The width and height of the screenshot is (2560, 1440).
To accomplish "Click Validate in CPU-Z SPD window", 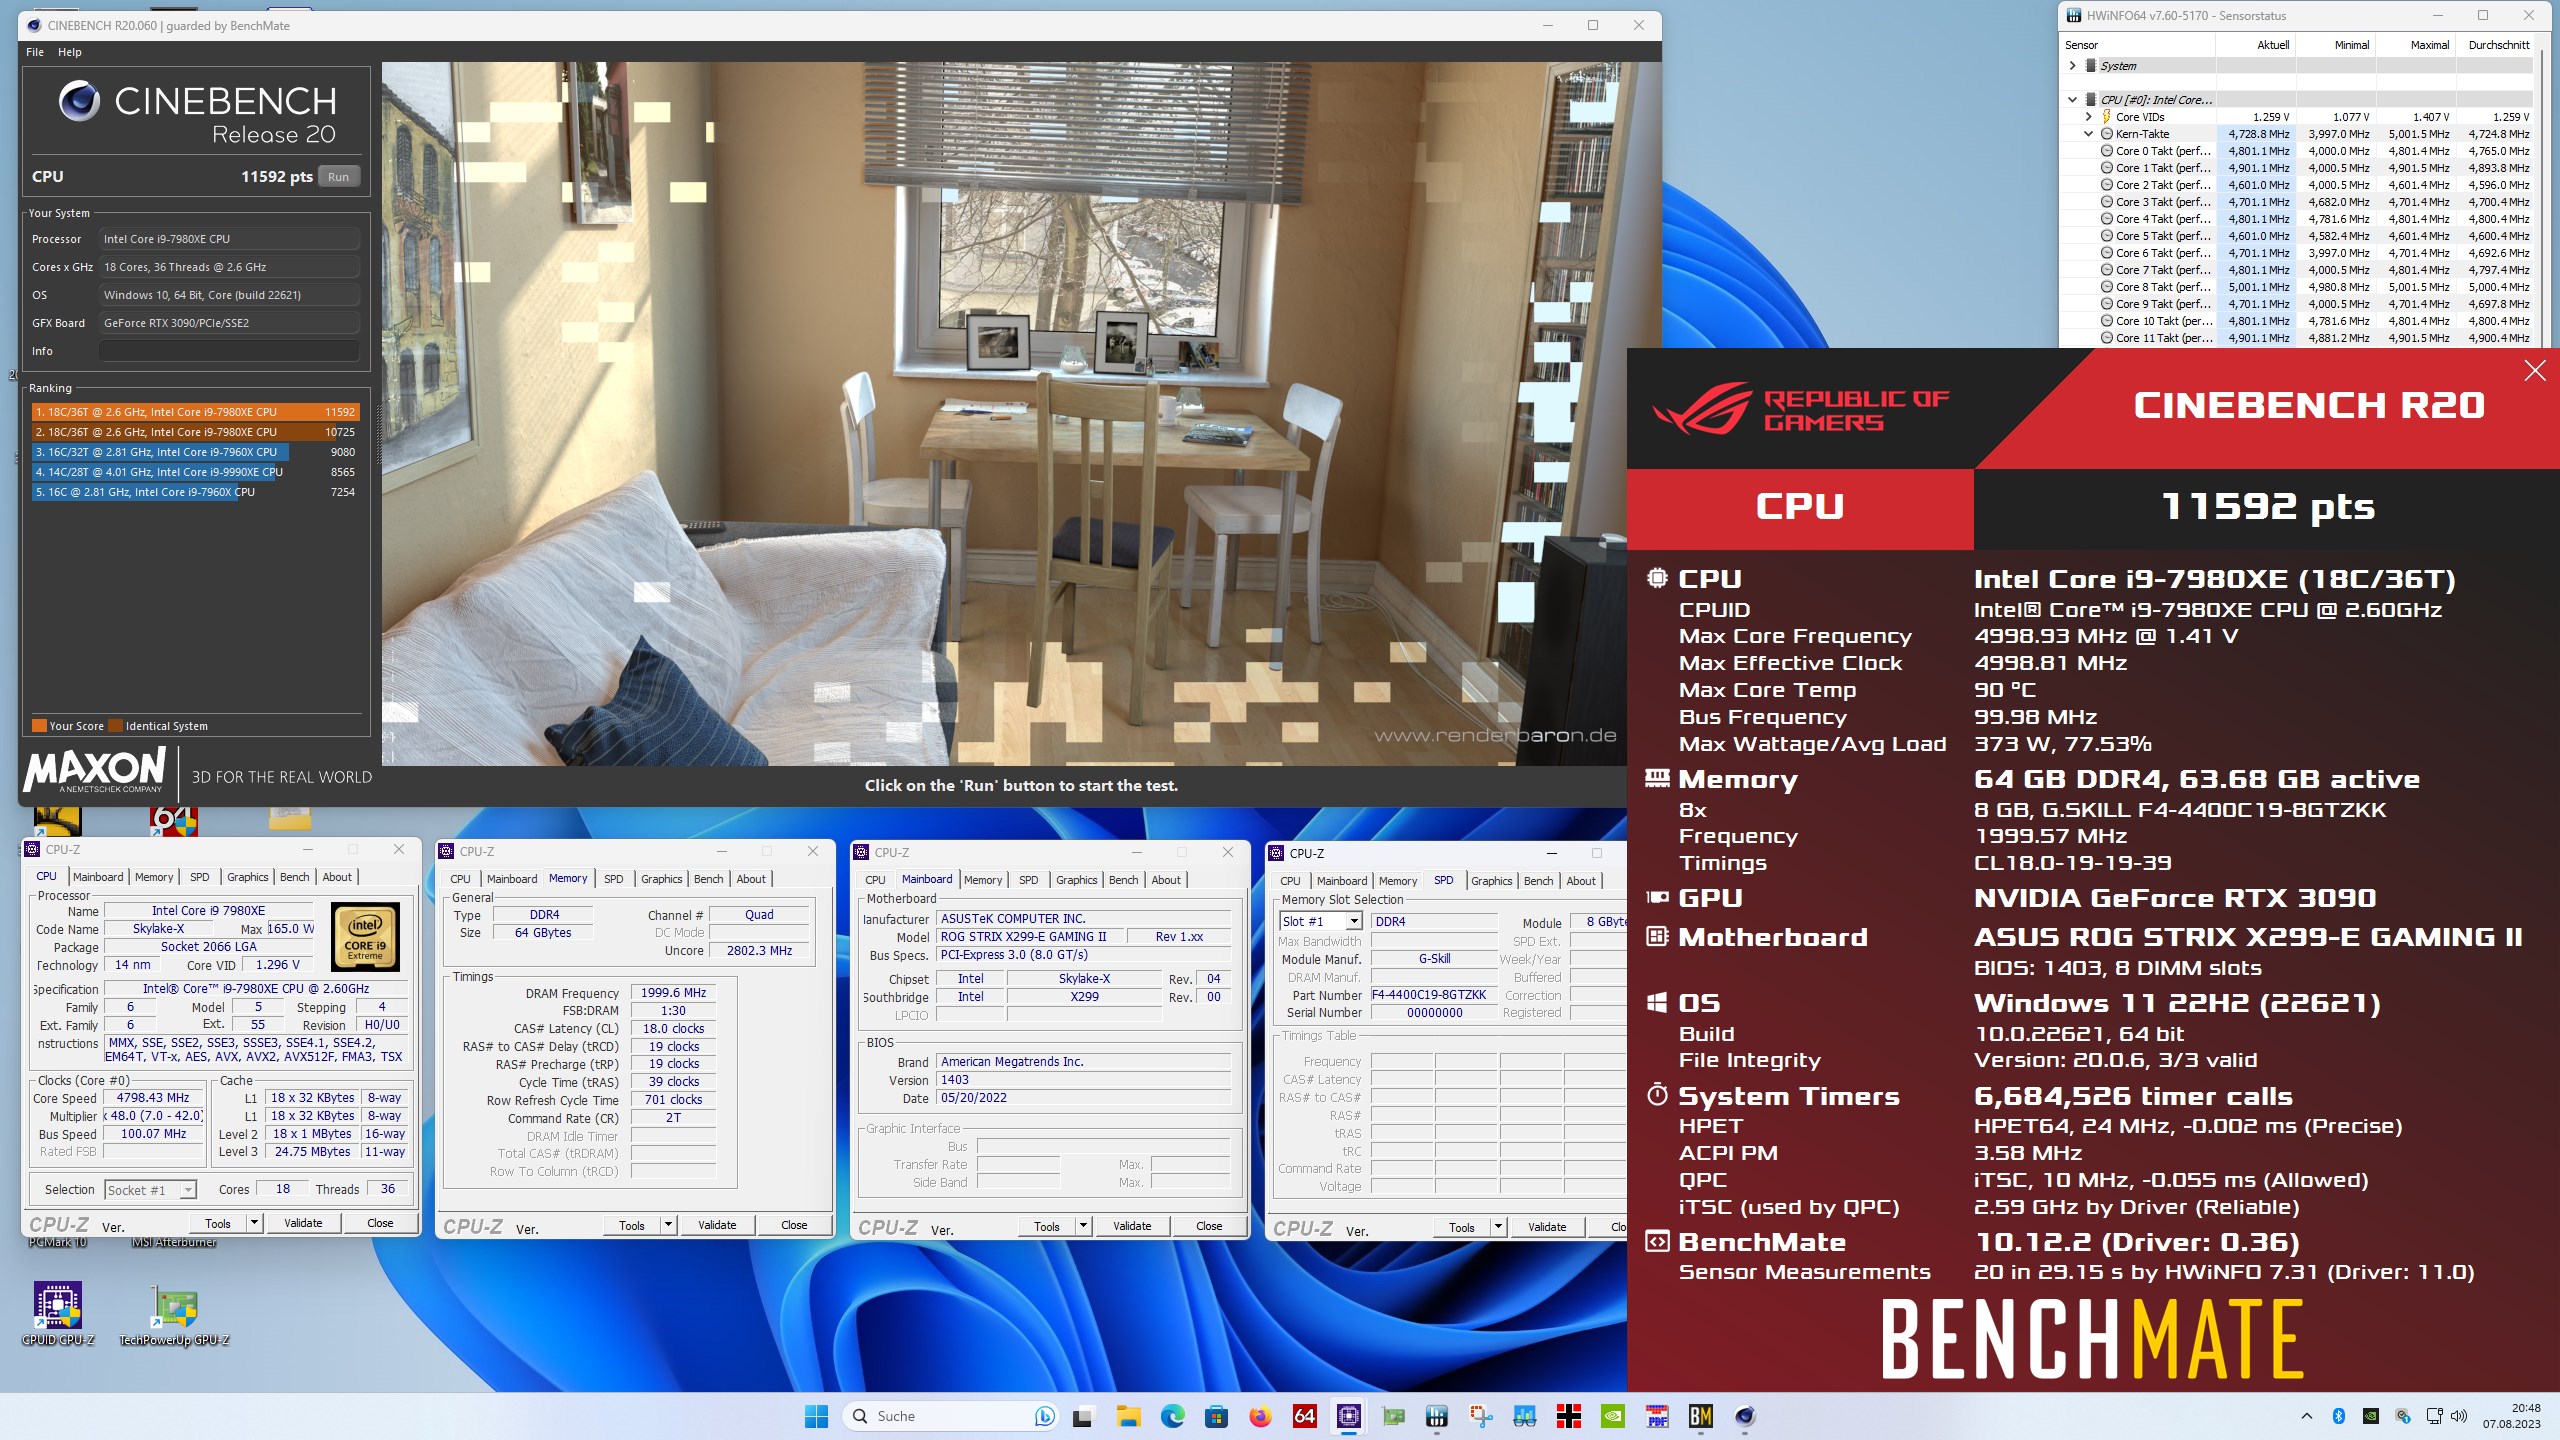I will point(1547,1227).
